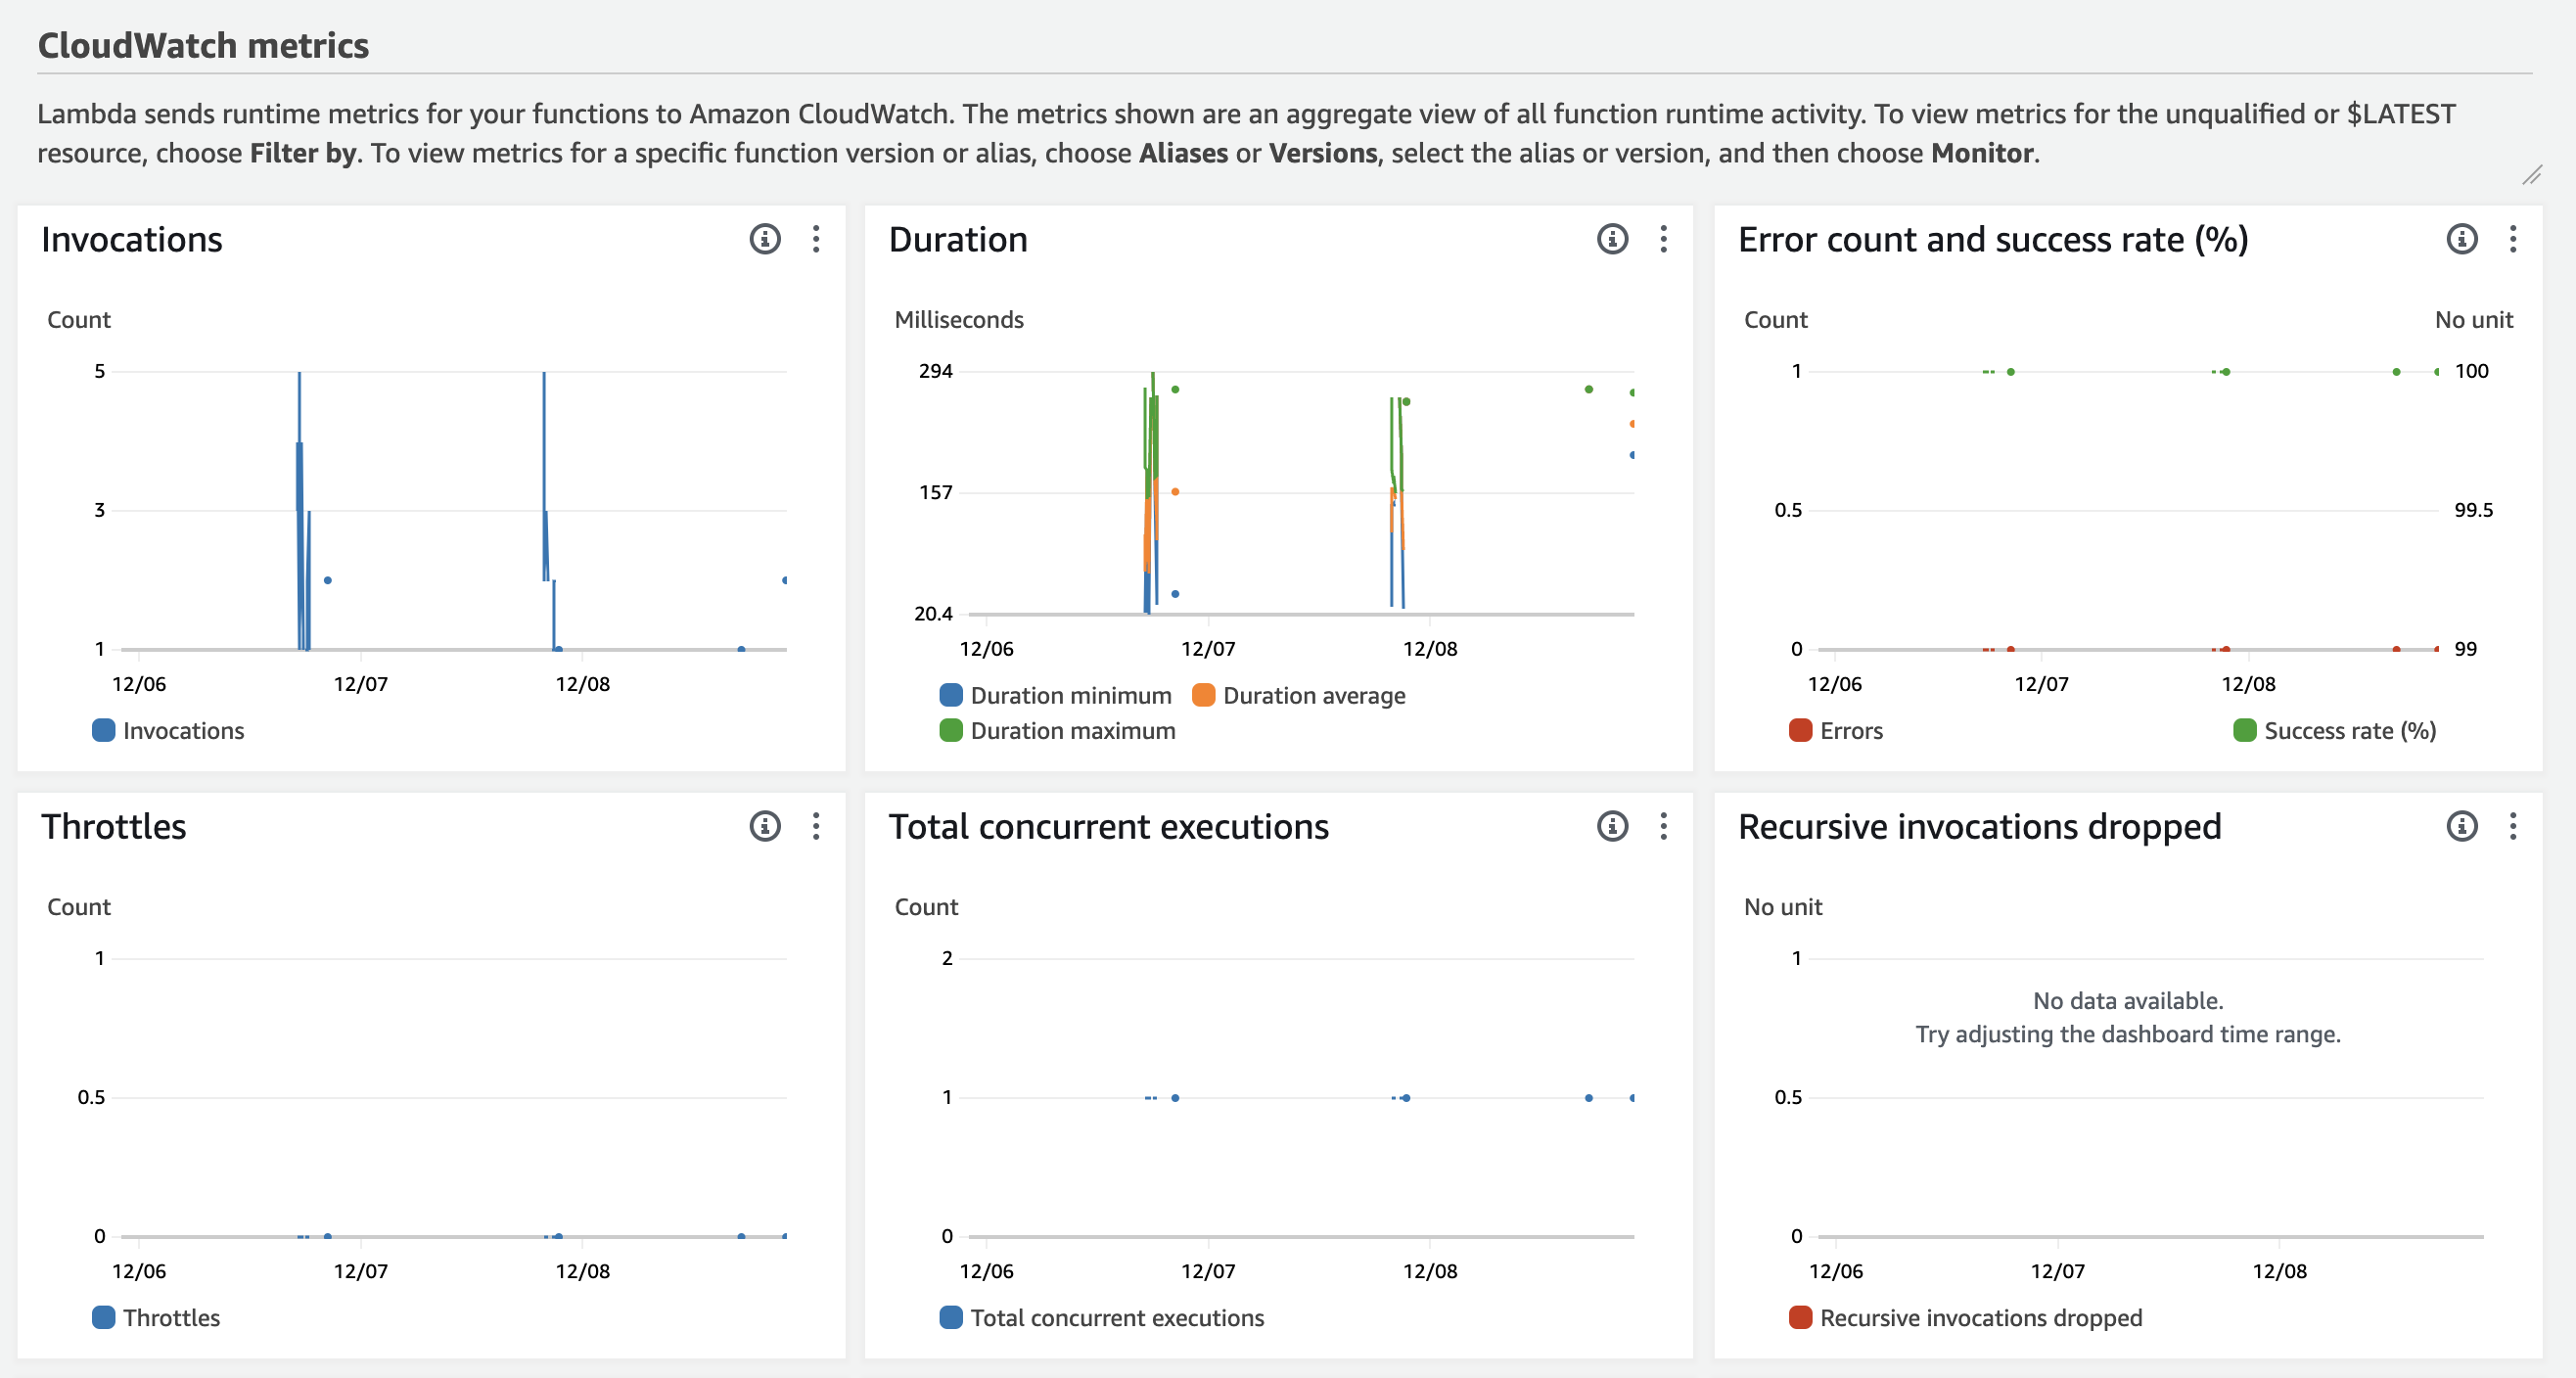Toggle Duration maximum legend series
This screenshot has width=2576, height=1378.
click(x=1071, y=731)
